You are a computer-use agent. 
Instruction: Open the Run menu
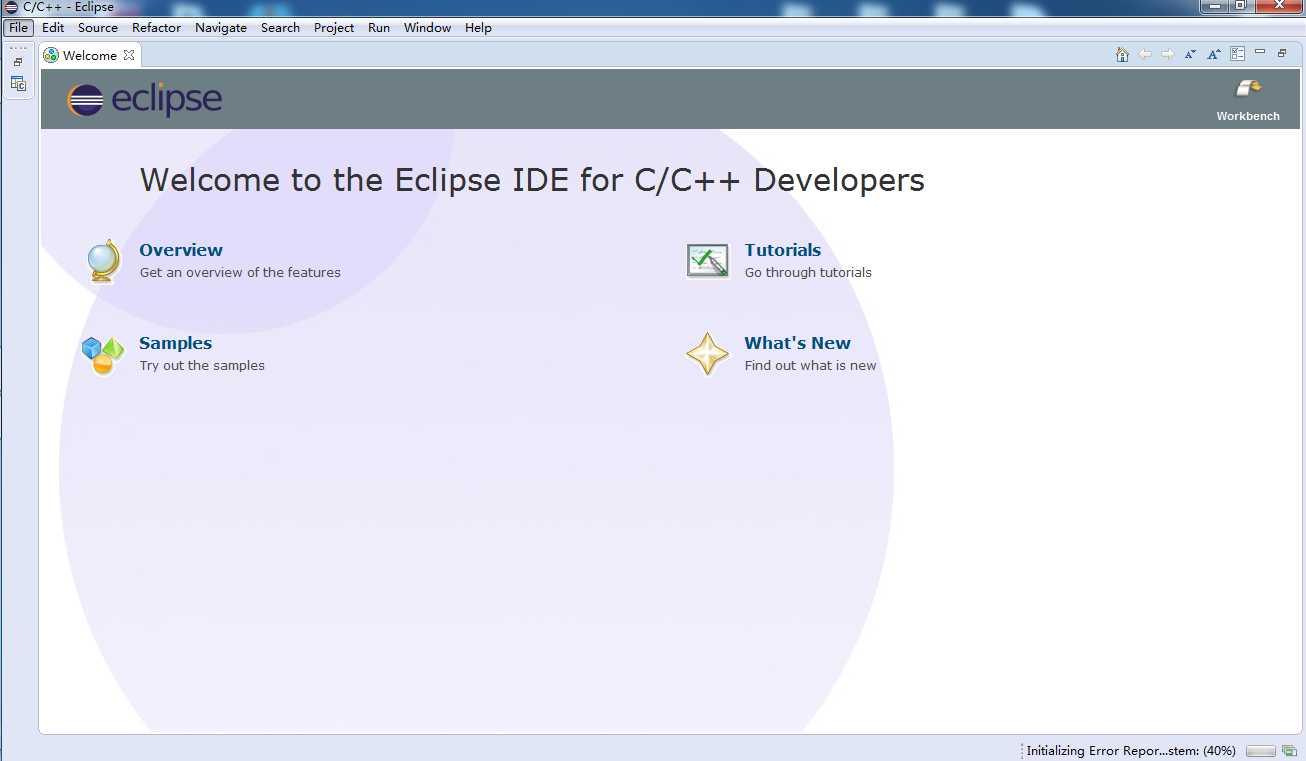point(379,28)
